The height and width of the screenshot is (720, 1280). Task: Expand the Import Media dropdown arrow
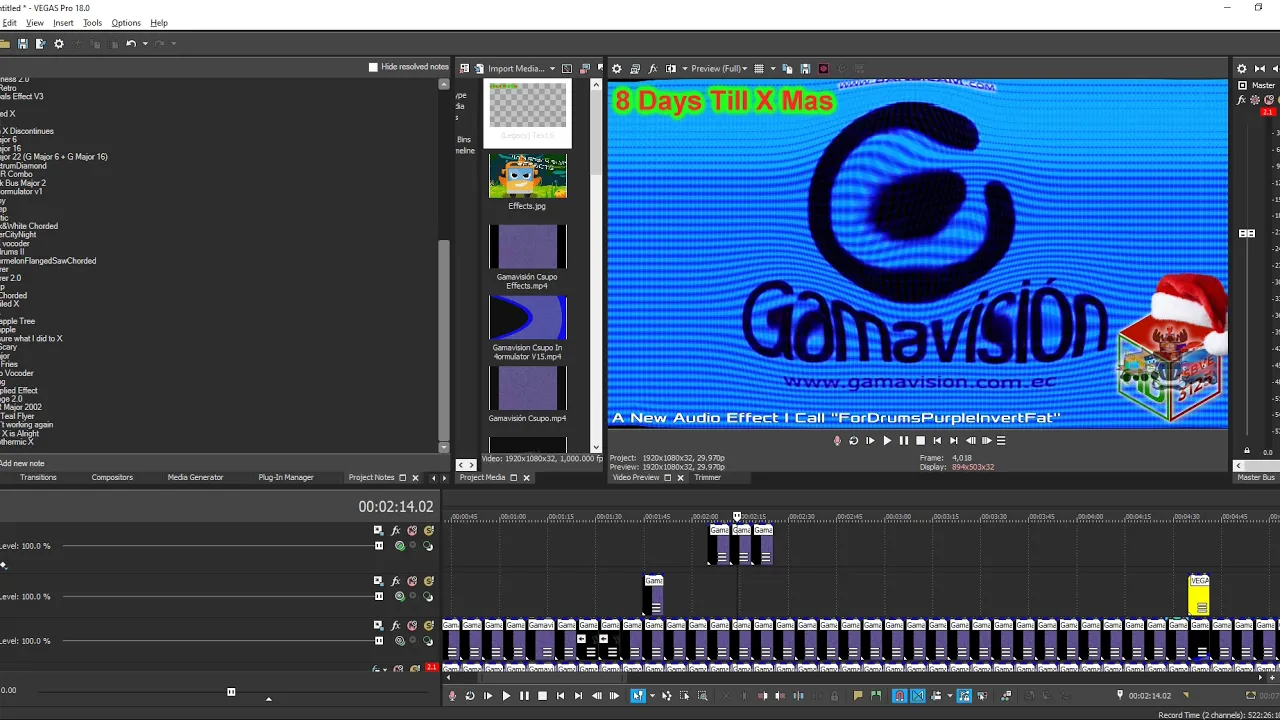[552, 68]
